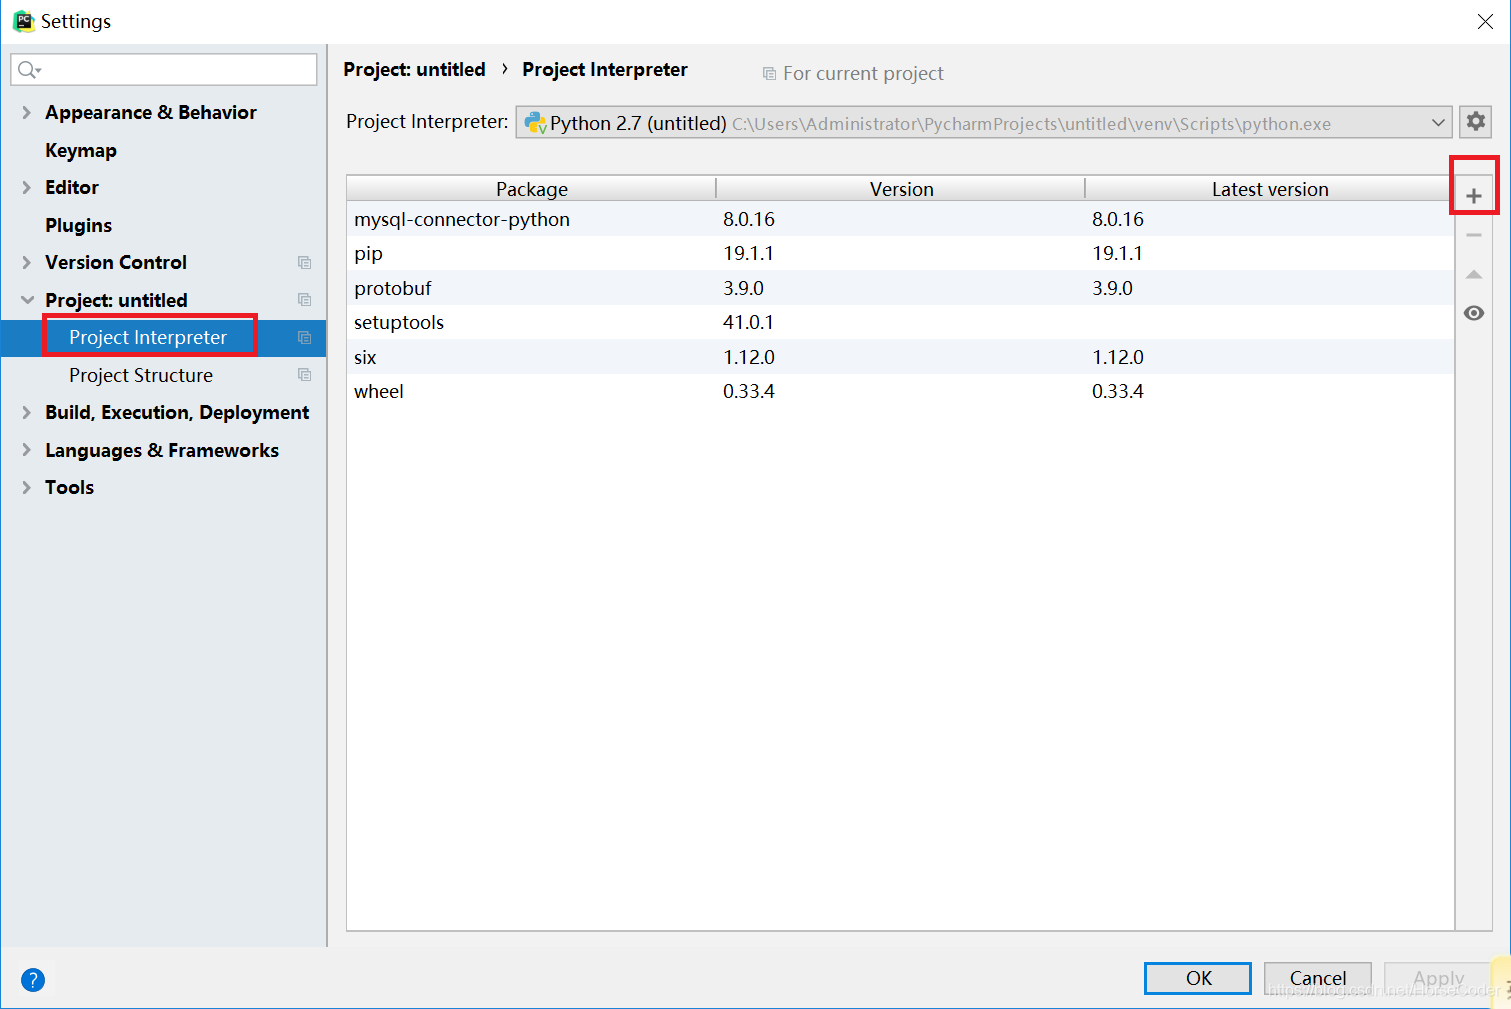Click the Apply button
Image resolution: width=1511 pixels, height=1009 pixels.
[x=1438, y=978]
